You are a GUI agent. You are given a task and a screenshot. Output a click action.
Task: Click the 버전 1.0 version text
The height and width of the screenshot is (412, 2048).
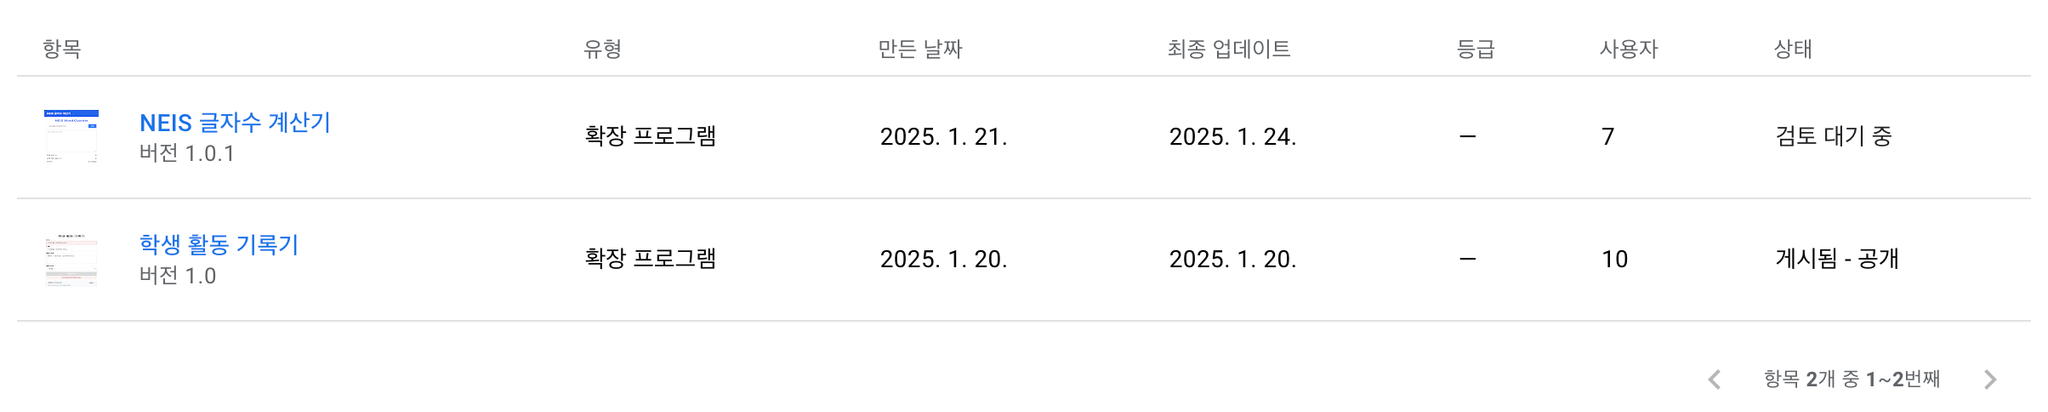coord(178,276)
